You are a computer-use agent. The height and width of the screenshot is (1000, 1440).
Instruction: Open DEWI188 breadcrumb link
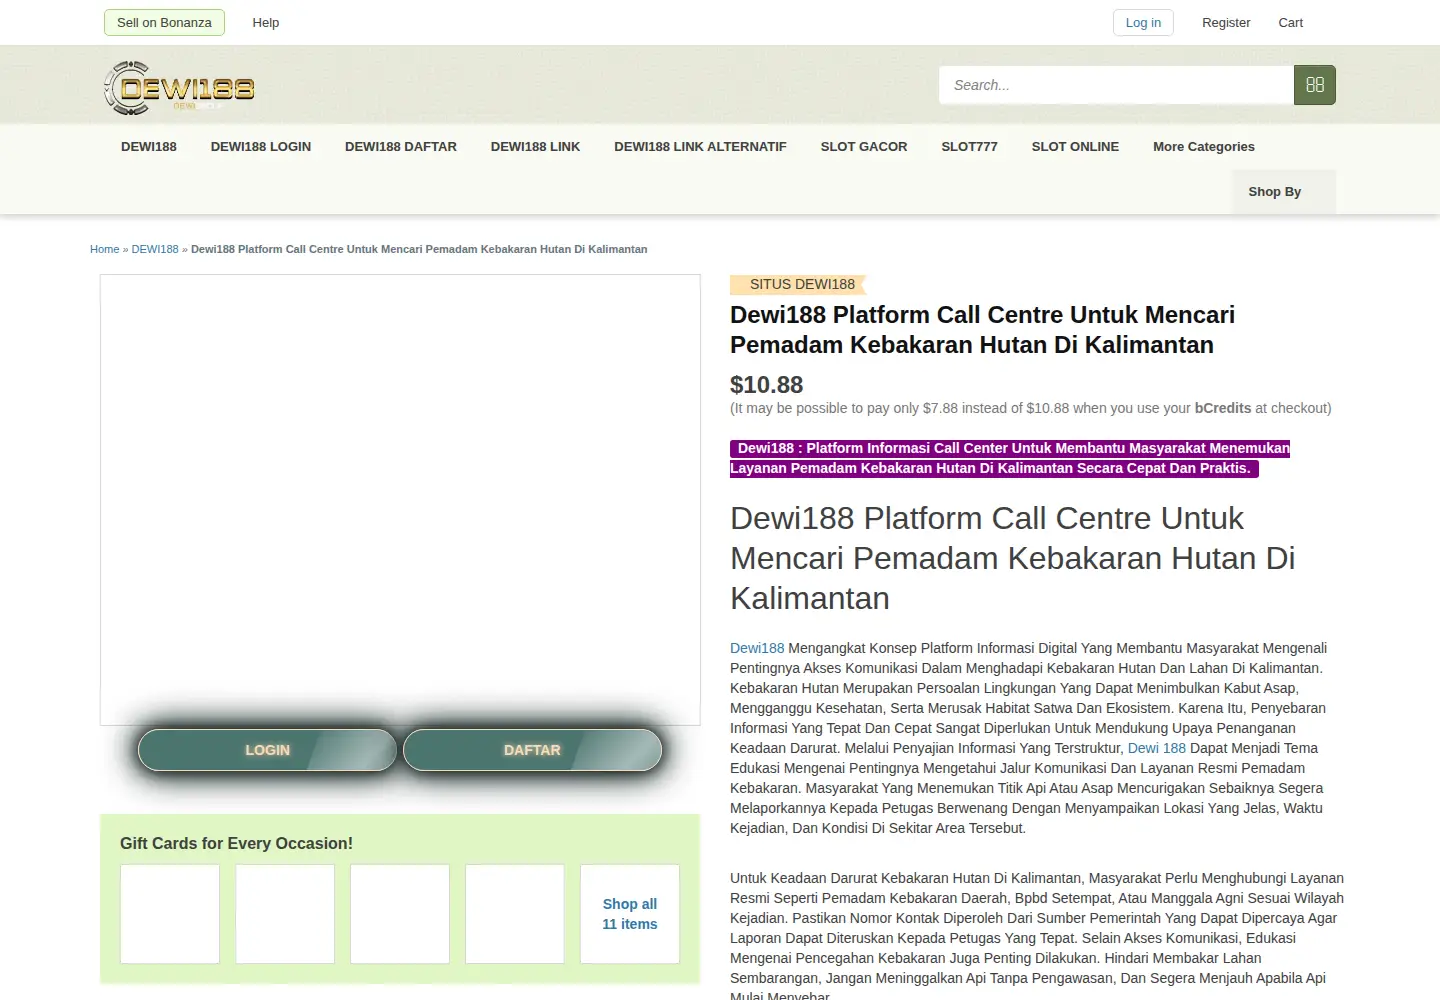(x=155, y=249)
